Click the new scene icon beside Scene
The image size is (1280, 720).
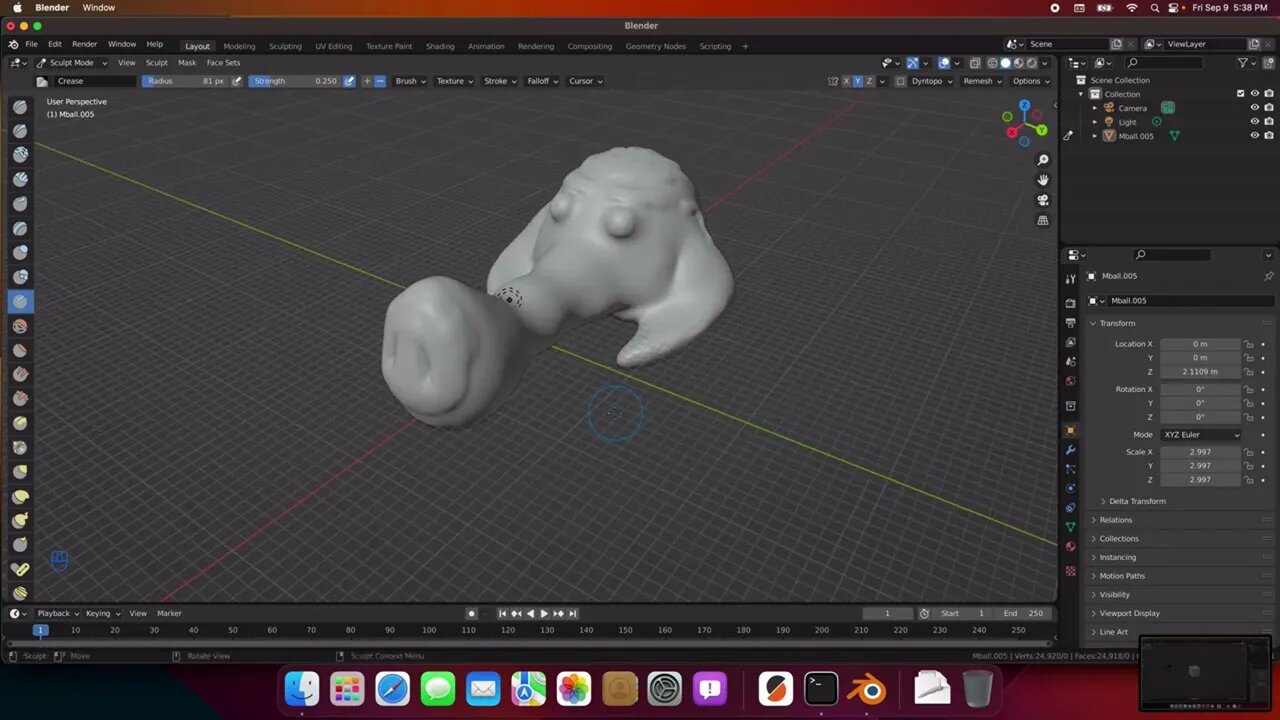tap(1117, 44)
